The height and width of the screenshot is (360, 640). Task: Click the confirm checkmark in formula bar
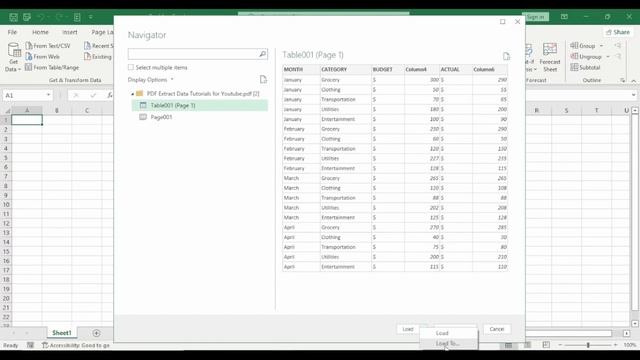pyautogui.click(x=93, y=95)
